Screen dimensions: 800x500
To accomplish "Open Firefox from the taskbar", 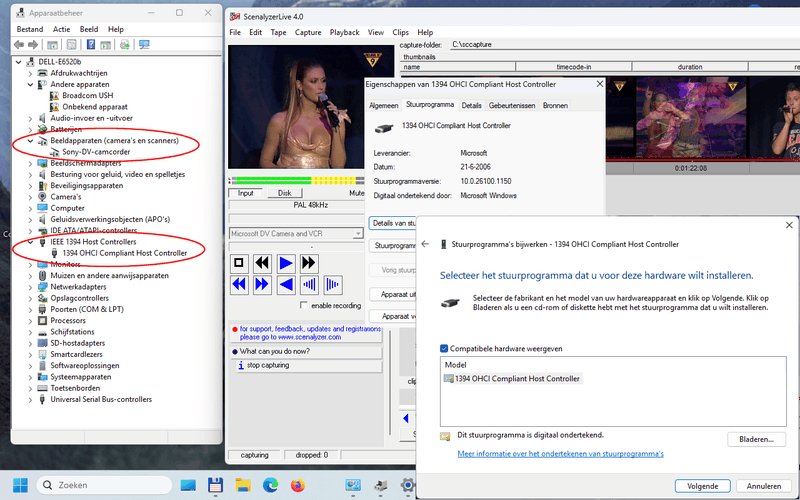I will (x=297, y=485).
